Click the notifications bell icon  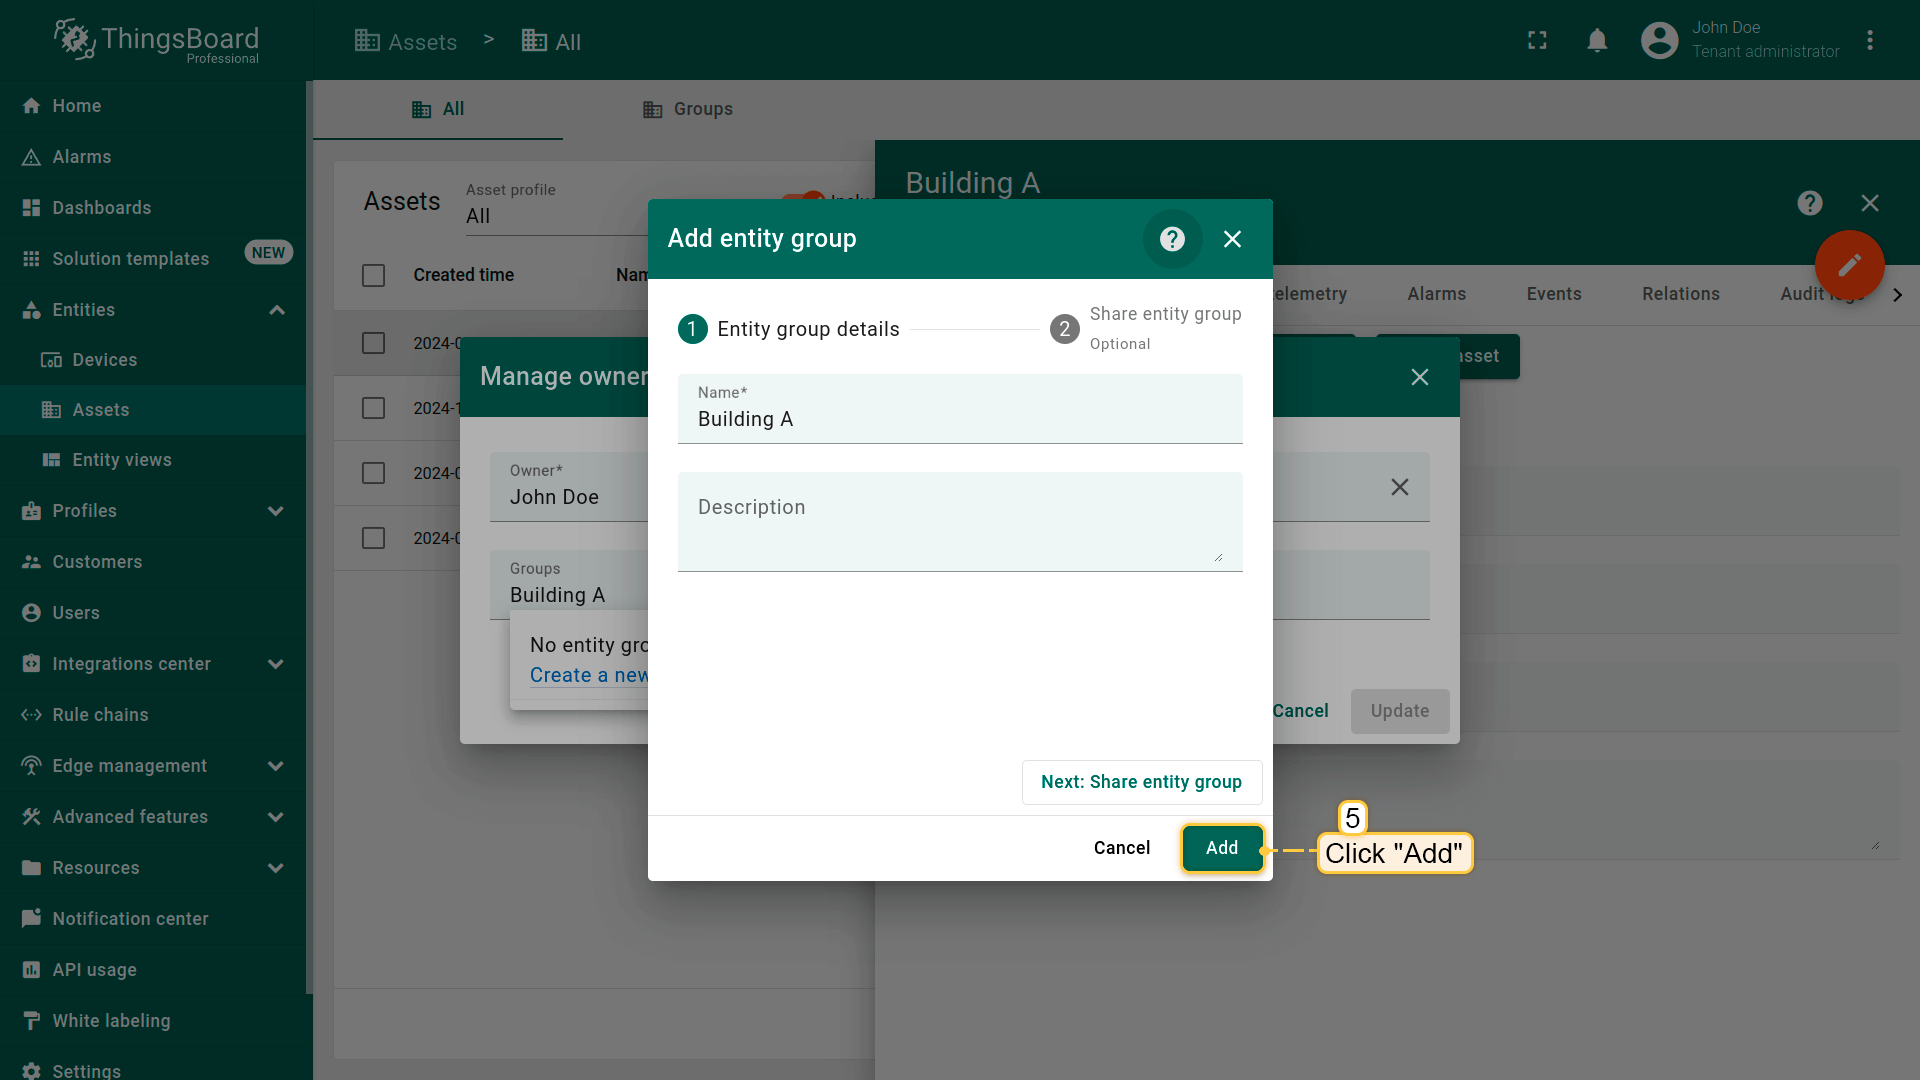[x=1597, y=41]
